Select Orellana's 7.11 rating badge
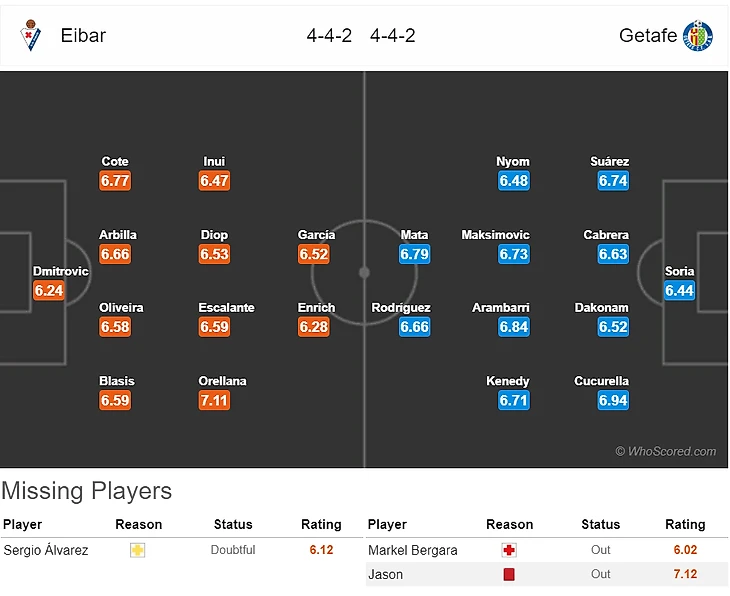Viewport: 730px width, 596px height. 214,400
